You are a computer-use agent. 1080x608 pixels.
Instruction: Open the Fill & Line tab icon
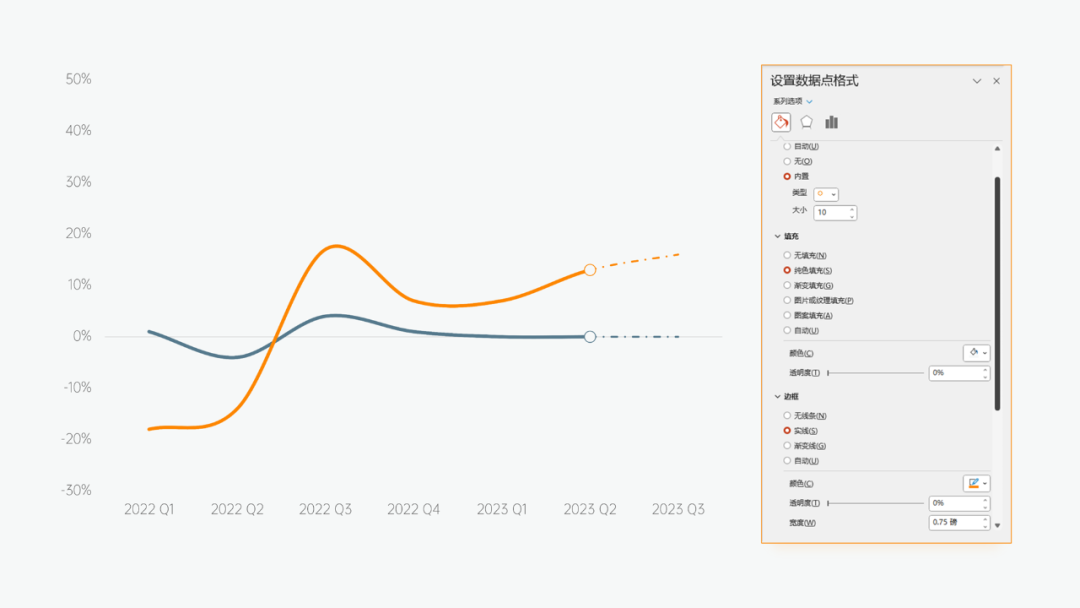tap(781, 122)
